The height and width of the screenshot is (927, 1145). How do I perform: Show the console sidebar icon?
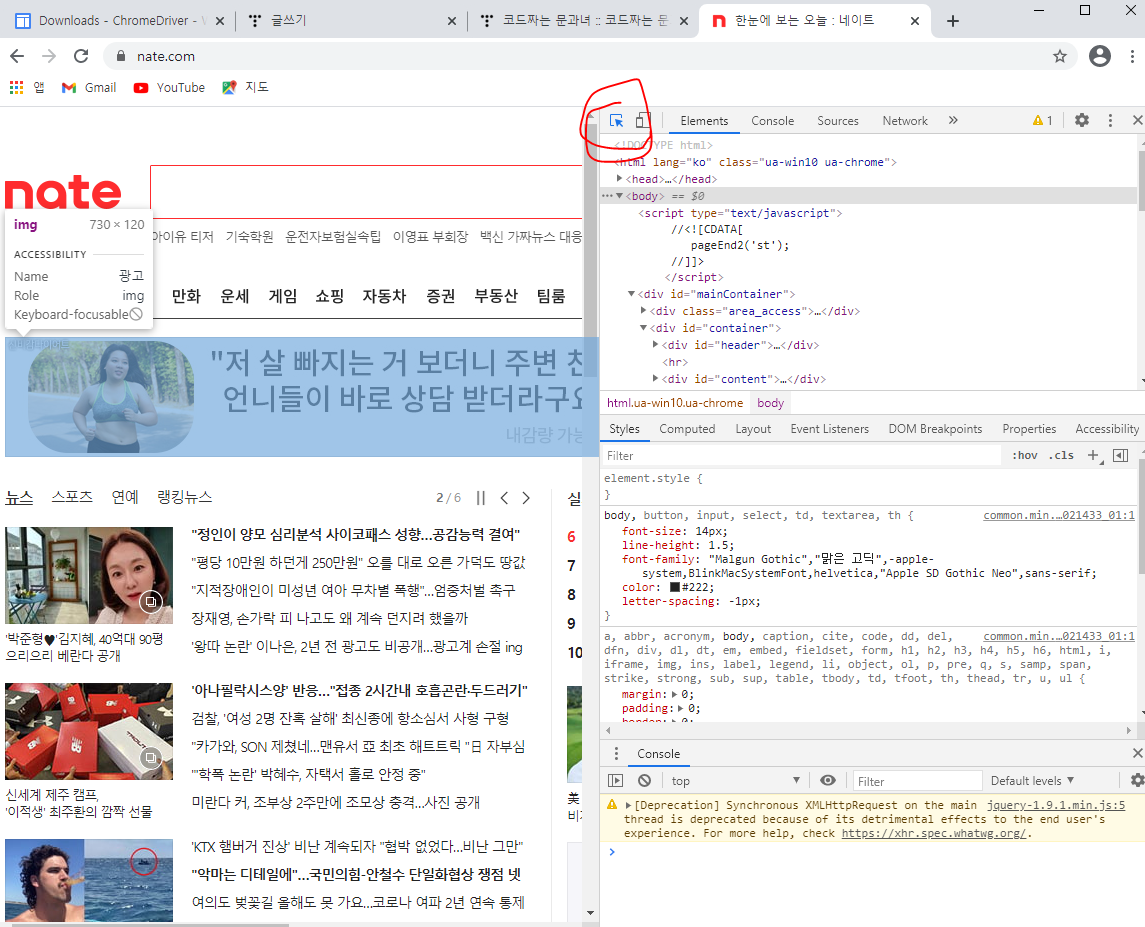click(616, 780)
